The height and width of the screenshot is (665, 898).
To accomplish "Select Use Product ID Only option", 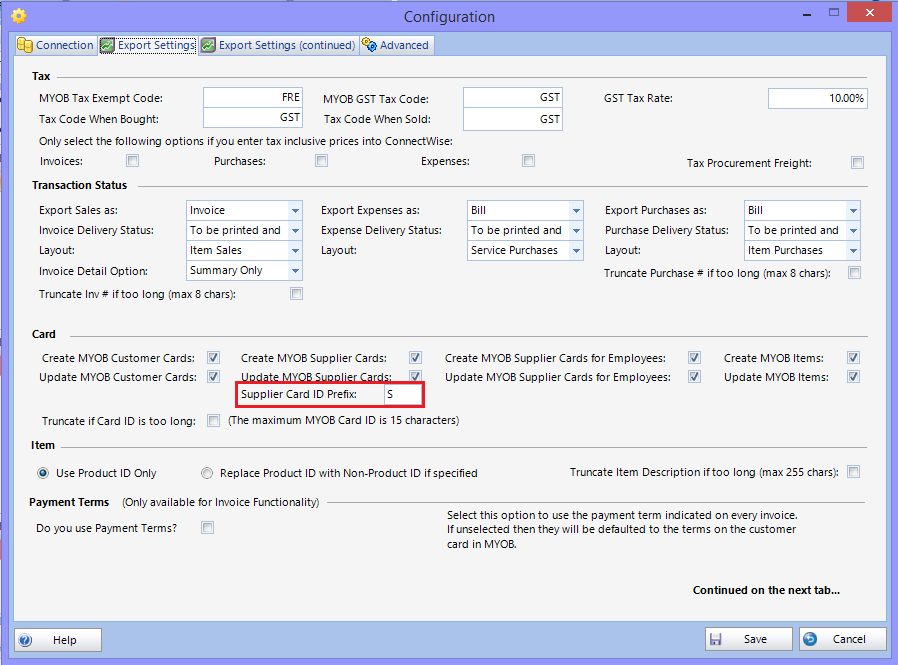I will click(42, 473).
